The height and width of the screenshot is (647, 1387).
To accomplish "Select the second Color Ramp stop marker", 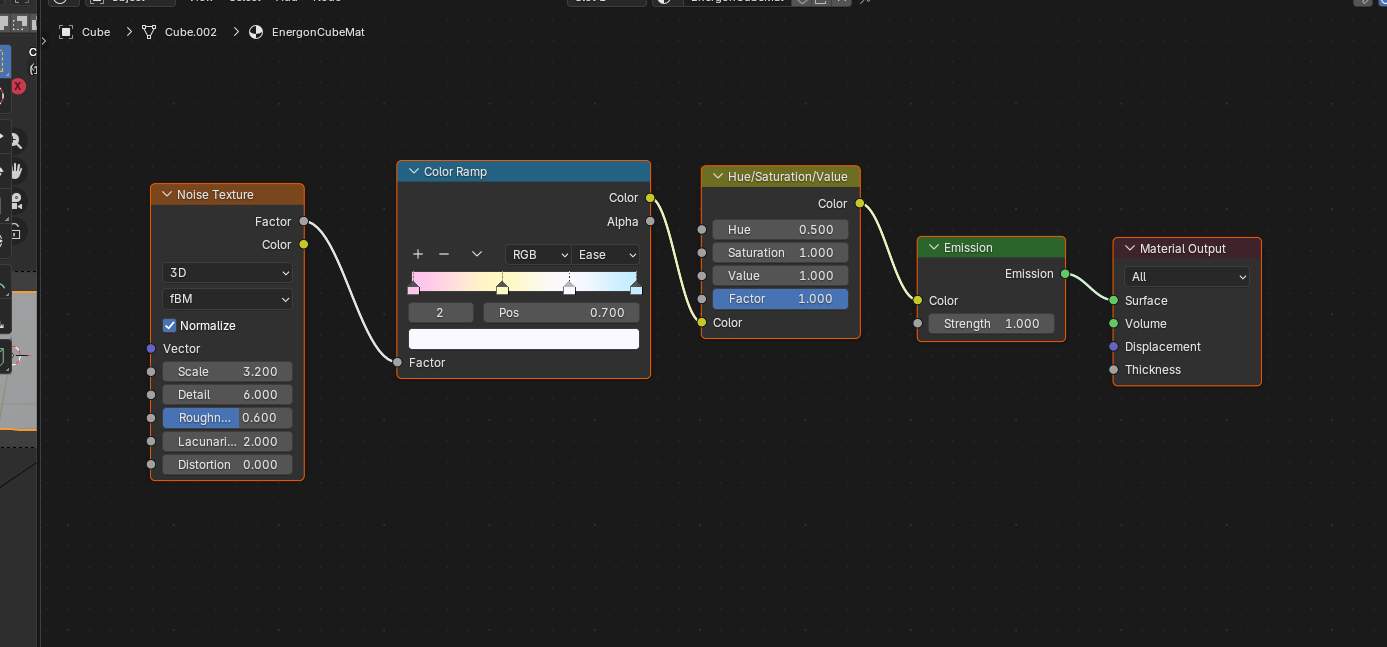I will 503,290.
